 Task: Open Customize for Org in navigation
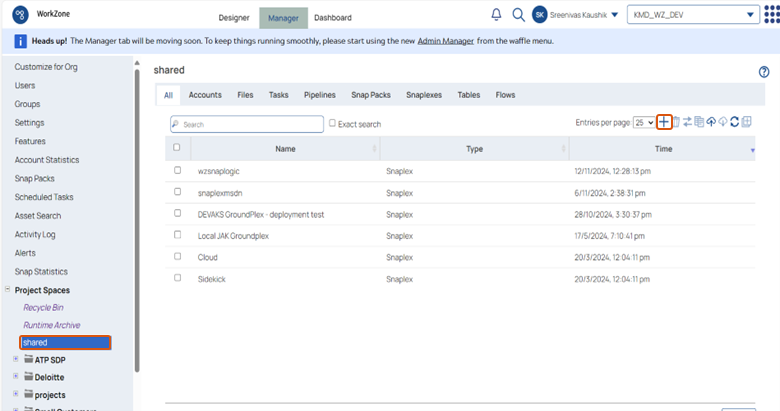[46, 67]
